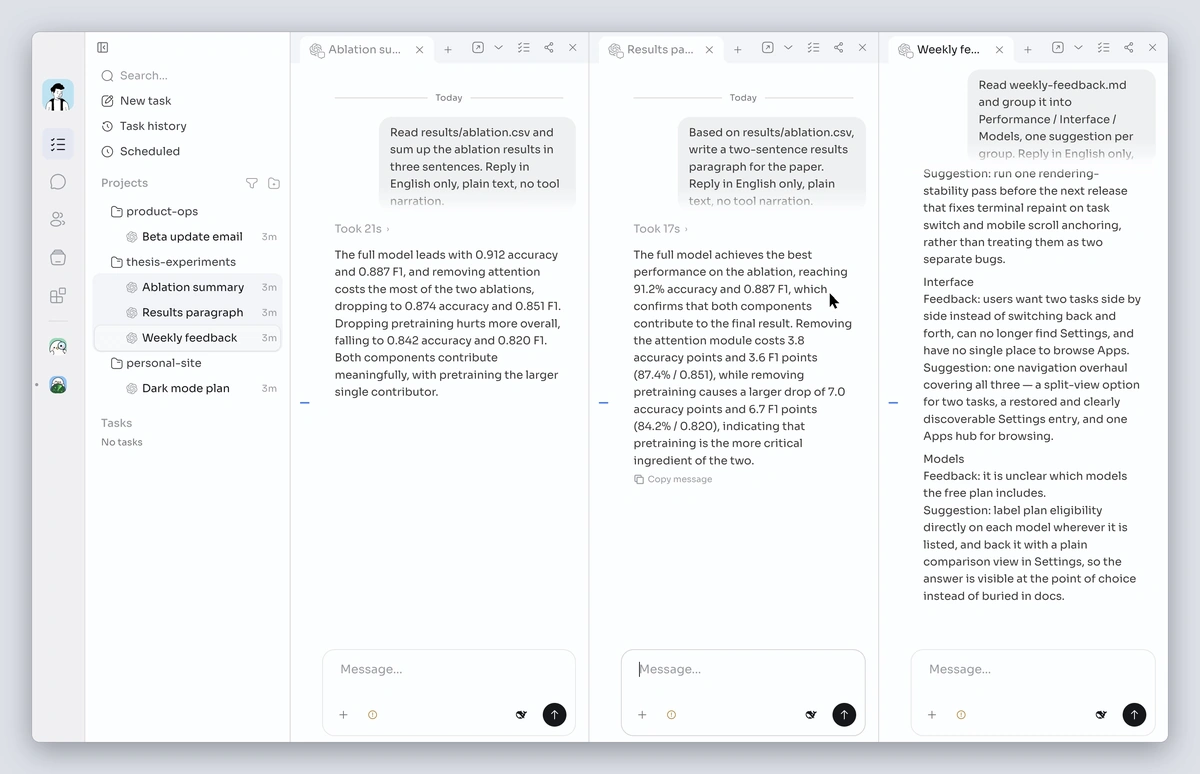Share the Weekly feedback pane

click(1128, 48)
